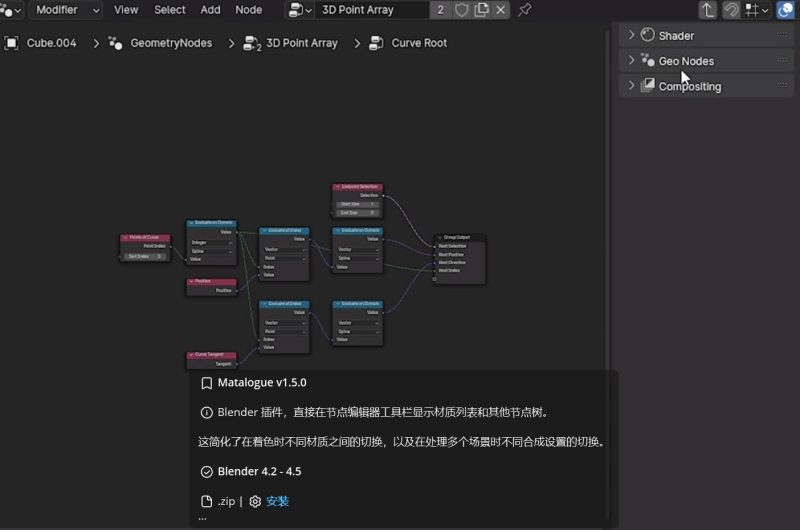This screenshot has height=530, width=800.
Task: Click the node group browse icon dropdown
Action: (x=299, y=10)
